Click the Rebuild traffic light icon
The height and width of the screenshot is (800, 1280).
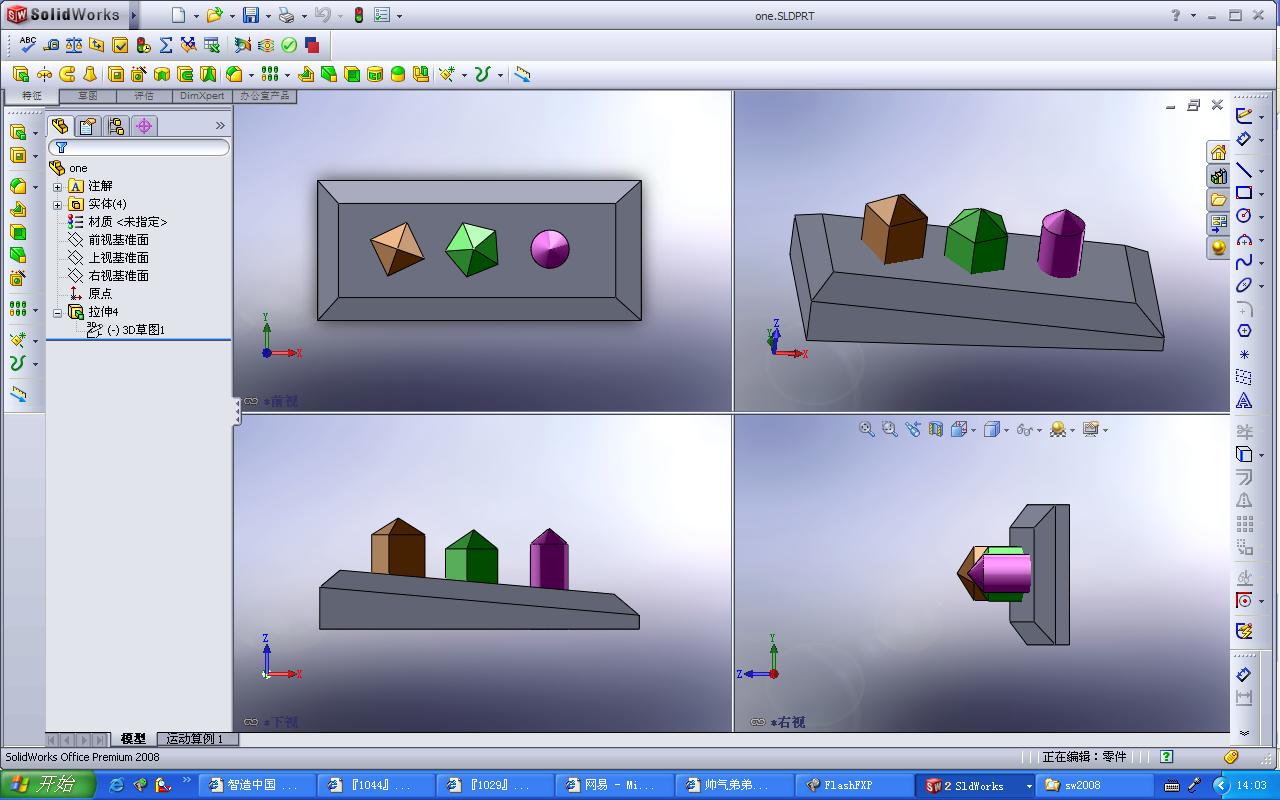(x=359, y=15)
